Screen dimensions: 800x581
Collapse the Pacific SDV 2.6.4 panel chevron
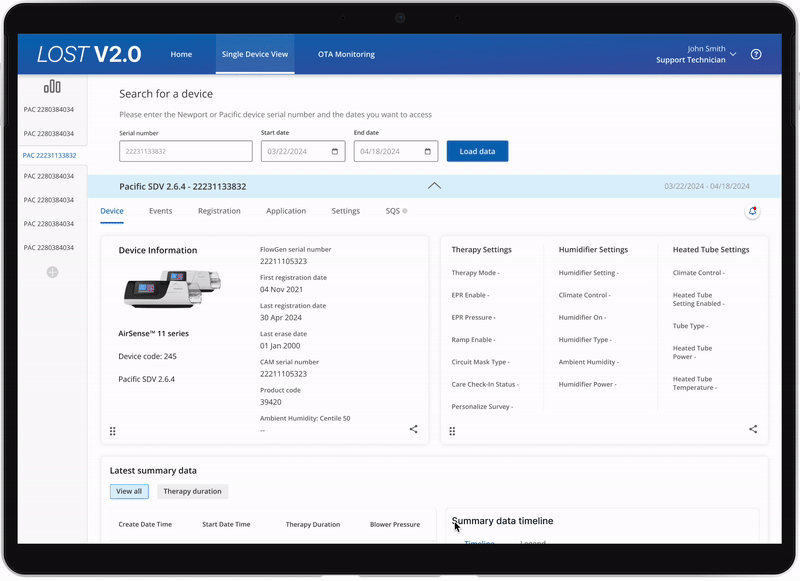pos(434,186)
